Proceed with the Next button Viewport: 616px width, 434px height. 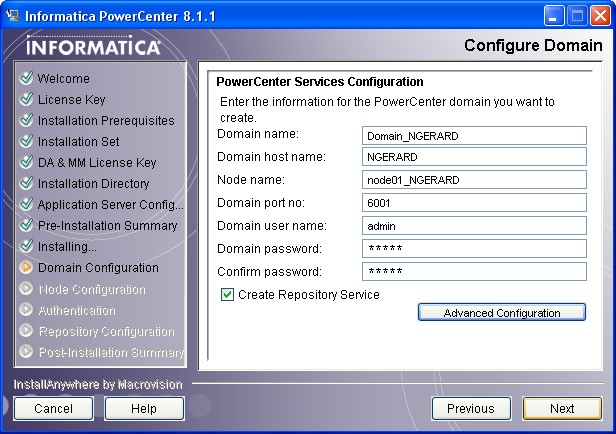562,408
